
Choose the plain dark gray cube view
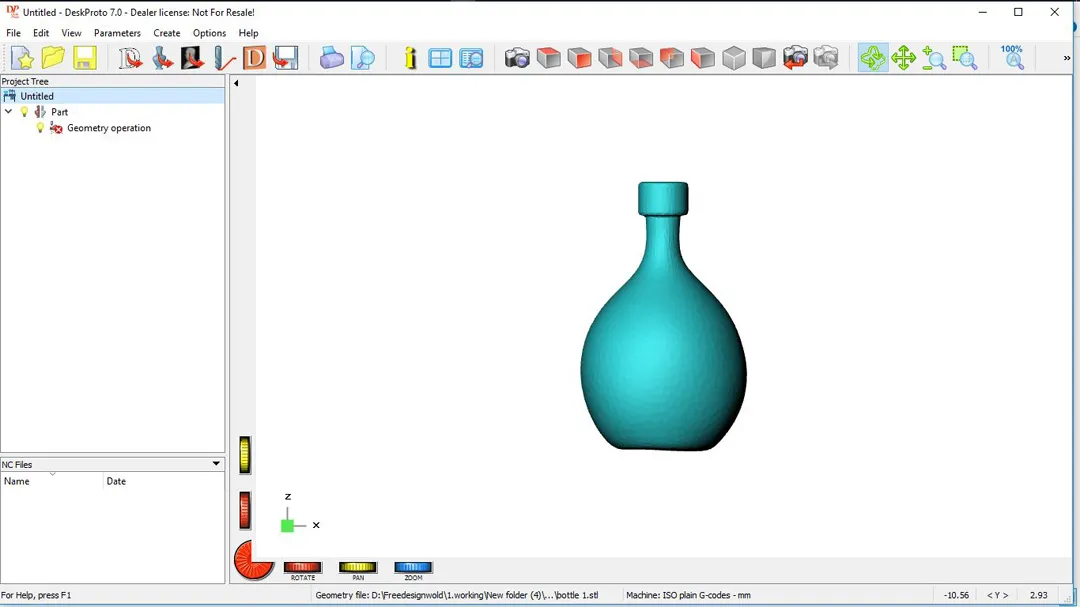pyautogui.click(x=764, y=58)
